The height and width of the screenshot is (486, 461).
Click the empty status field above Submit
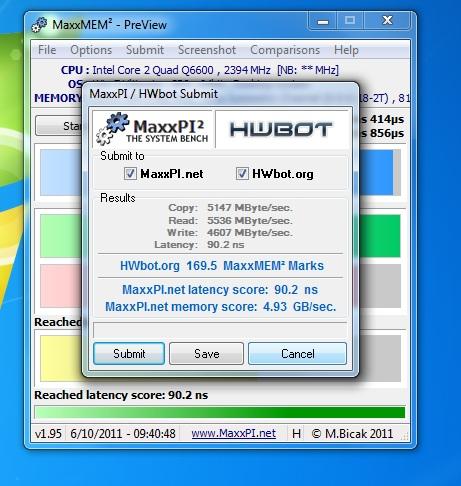(x=220, y=330)
